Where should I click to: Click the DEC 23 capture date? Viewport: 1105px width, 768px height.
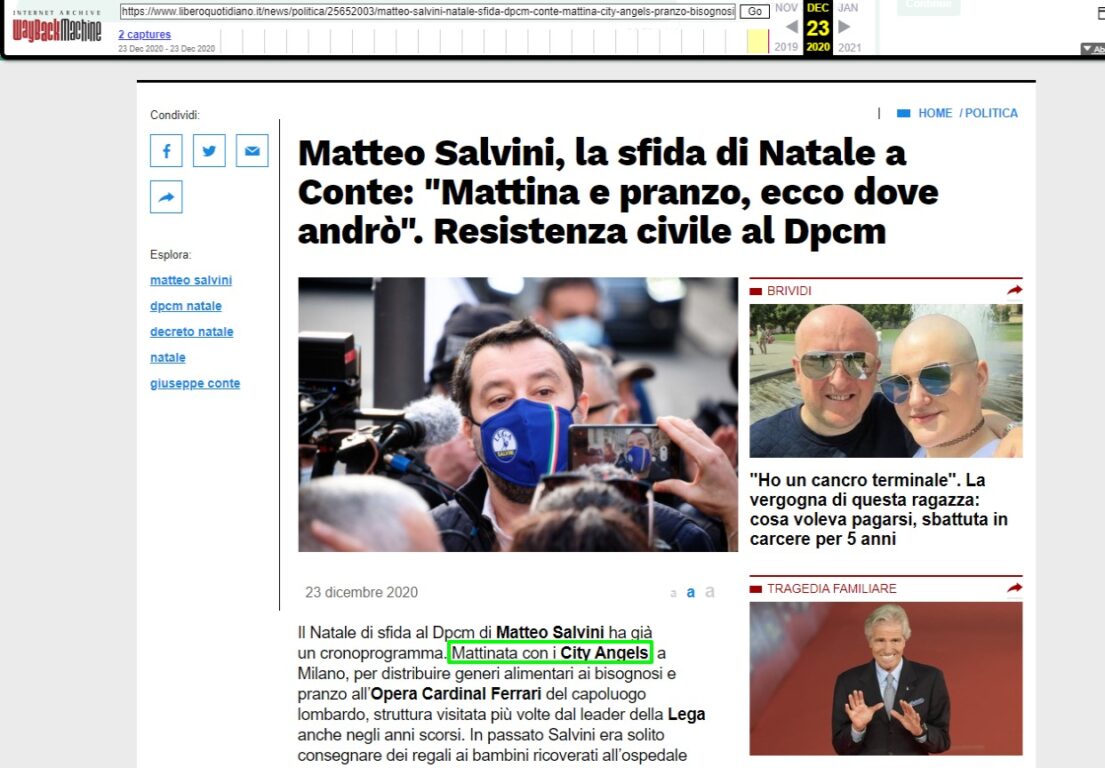[818, 28]
